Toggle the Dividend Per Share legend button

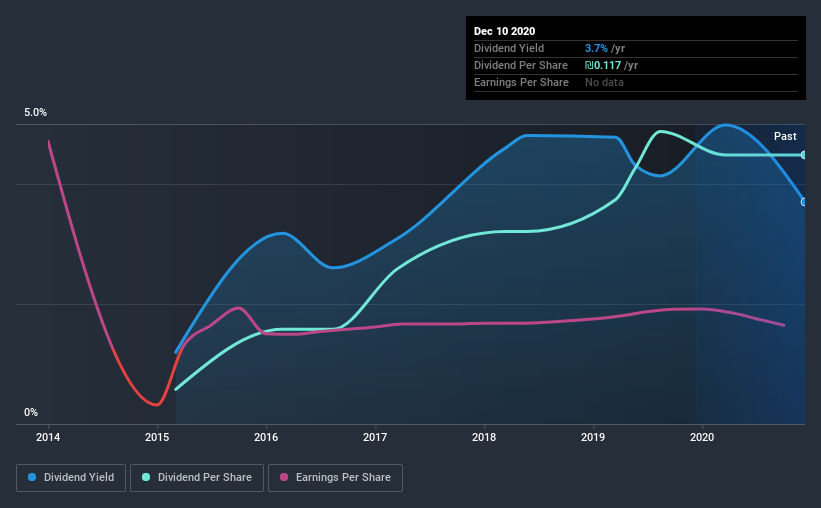(197, 478)
